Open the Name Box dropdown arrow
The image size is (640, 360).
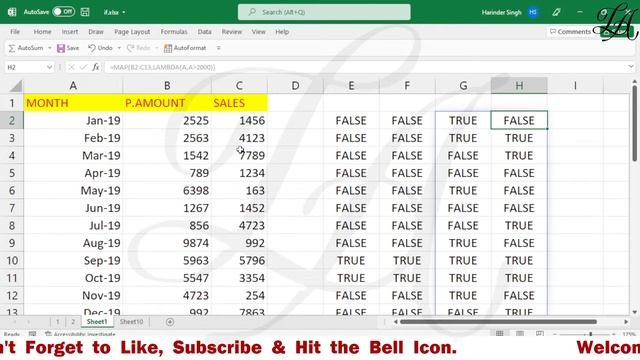pyautogui.click(x=49, y=67)
